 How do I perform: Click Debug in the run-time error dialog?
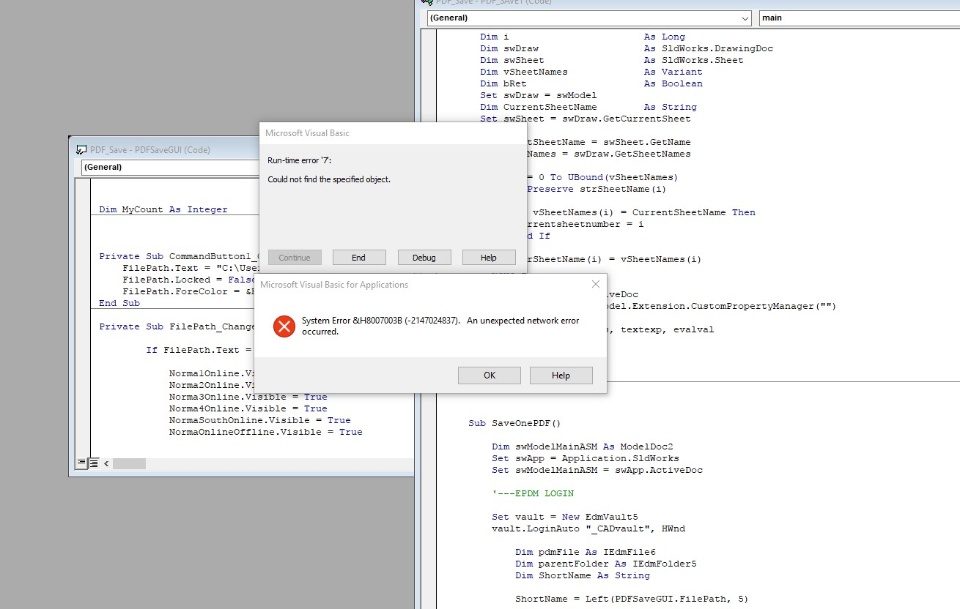(424, 258)
